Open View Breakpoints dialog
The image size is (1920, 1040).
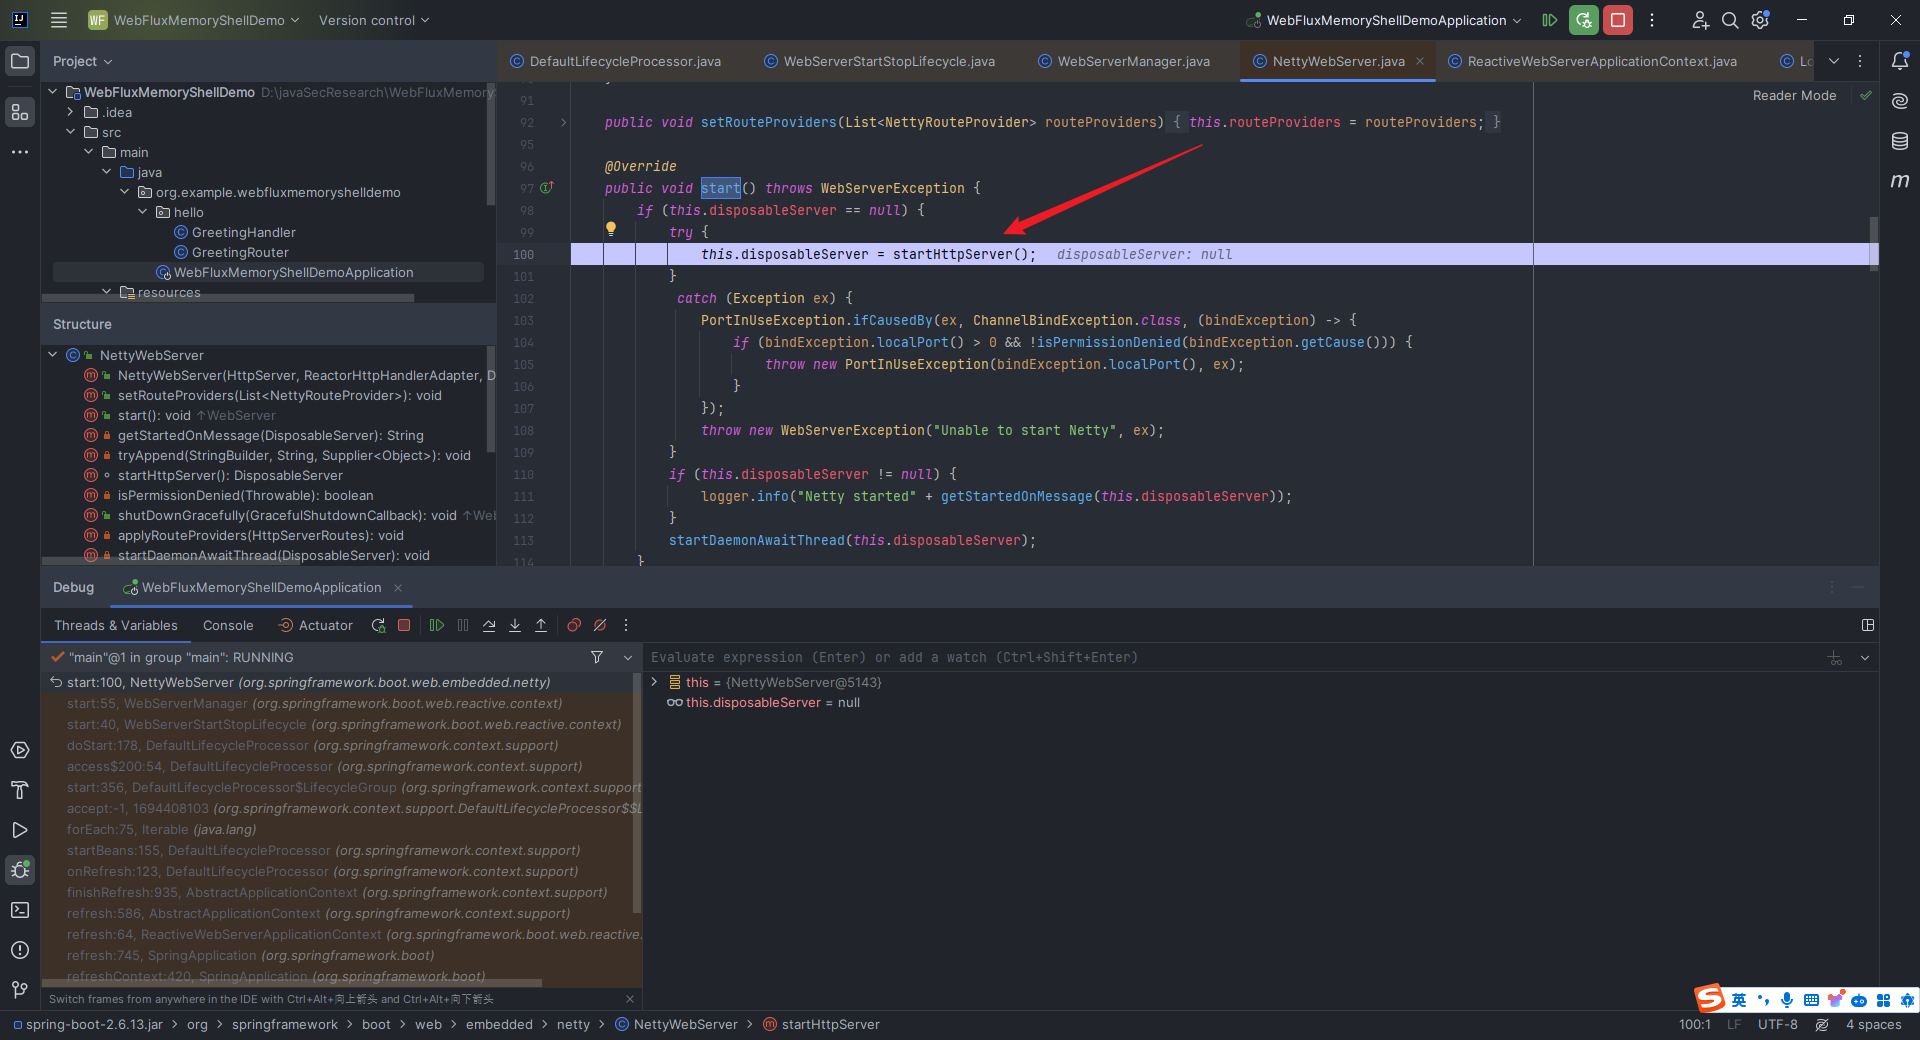pos(574,625)
